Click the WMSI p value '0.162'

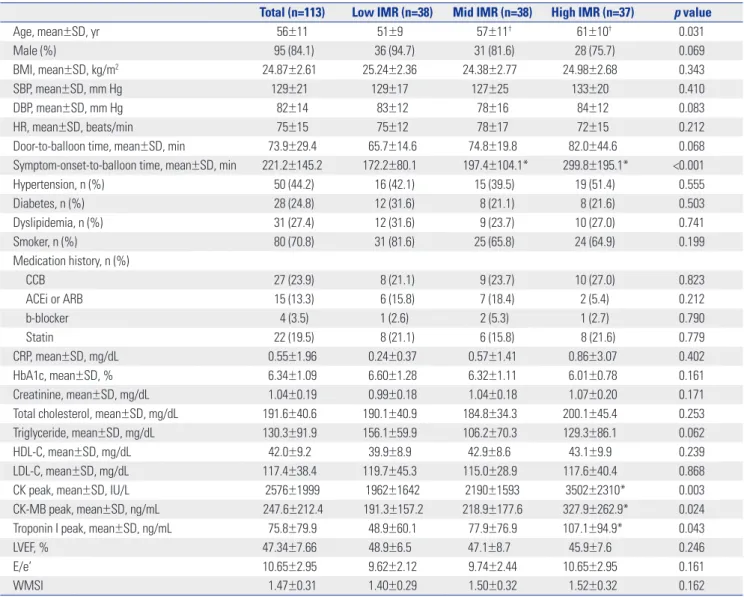(x=691, y=586)
